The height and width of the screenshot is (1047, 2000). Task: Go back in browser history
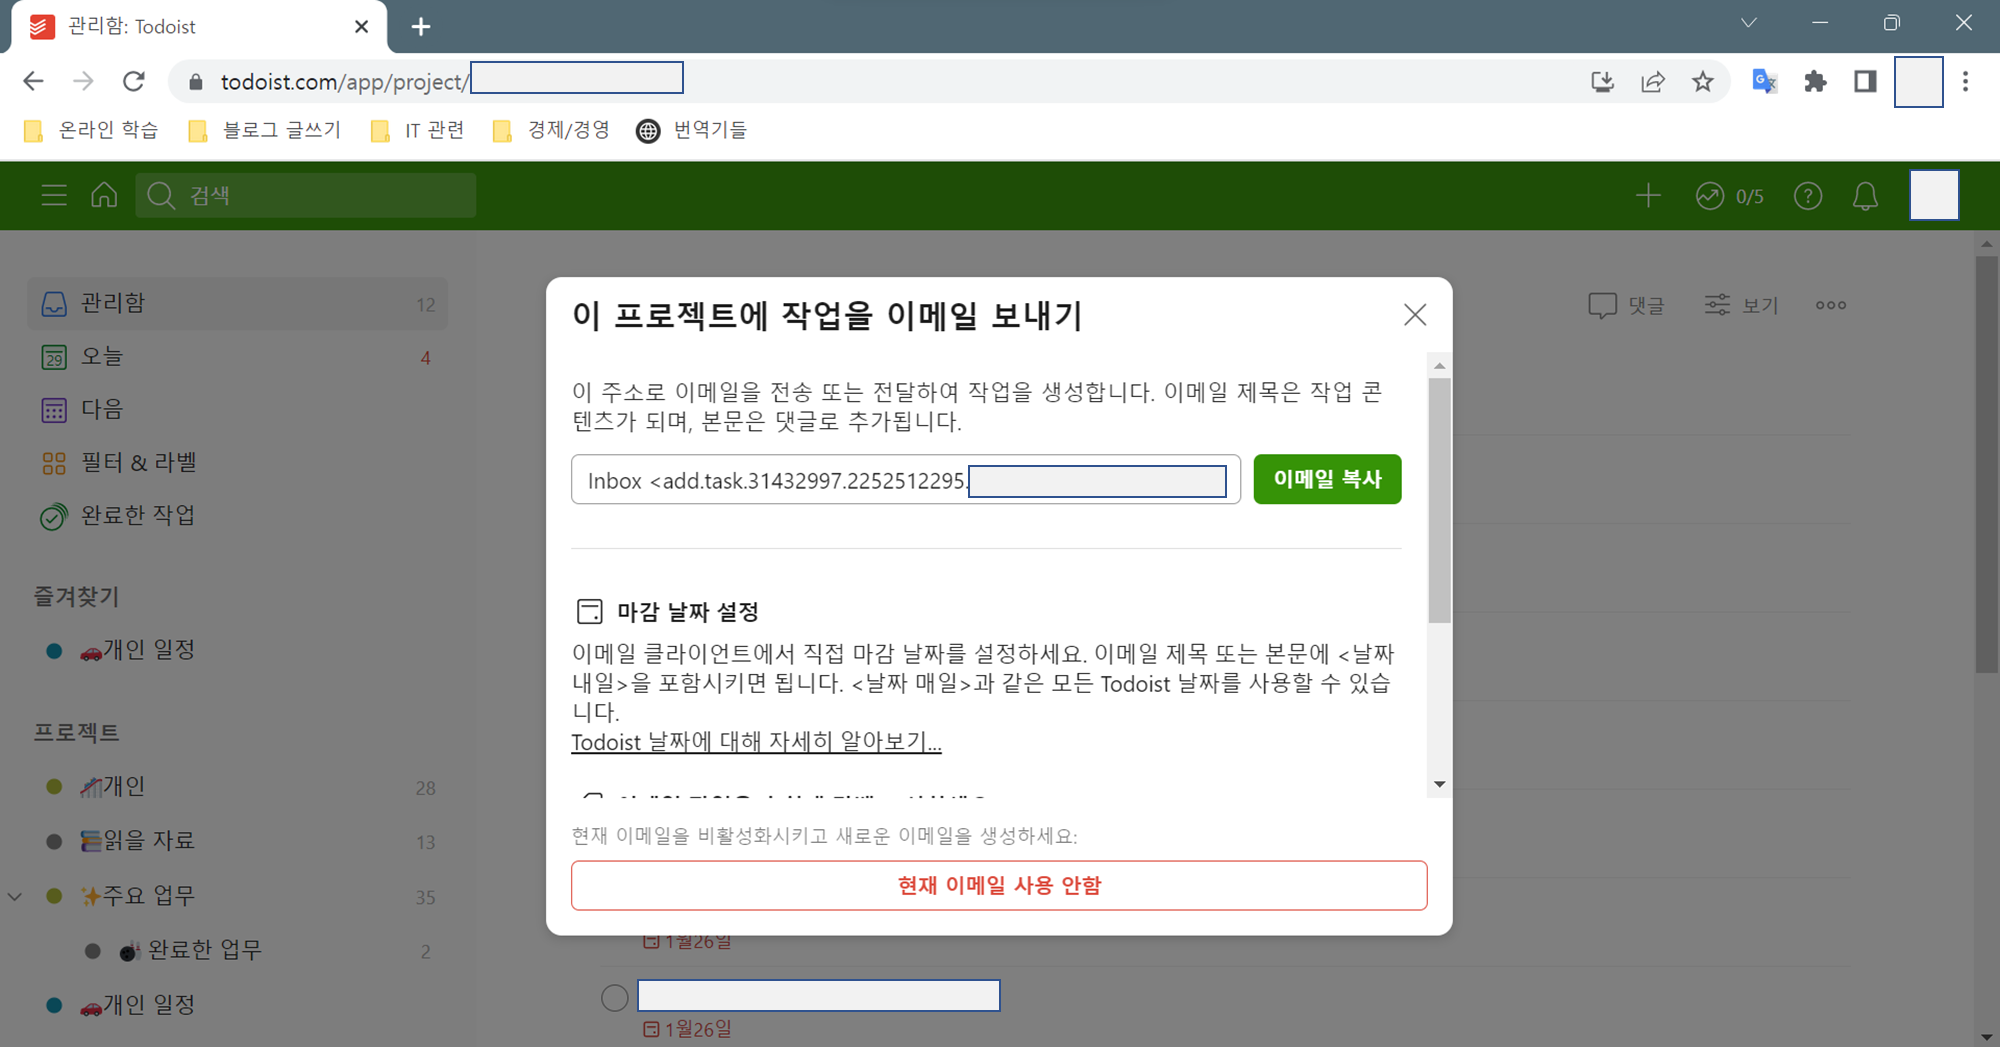click(x=33, y=81)
